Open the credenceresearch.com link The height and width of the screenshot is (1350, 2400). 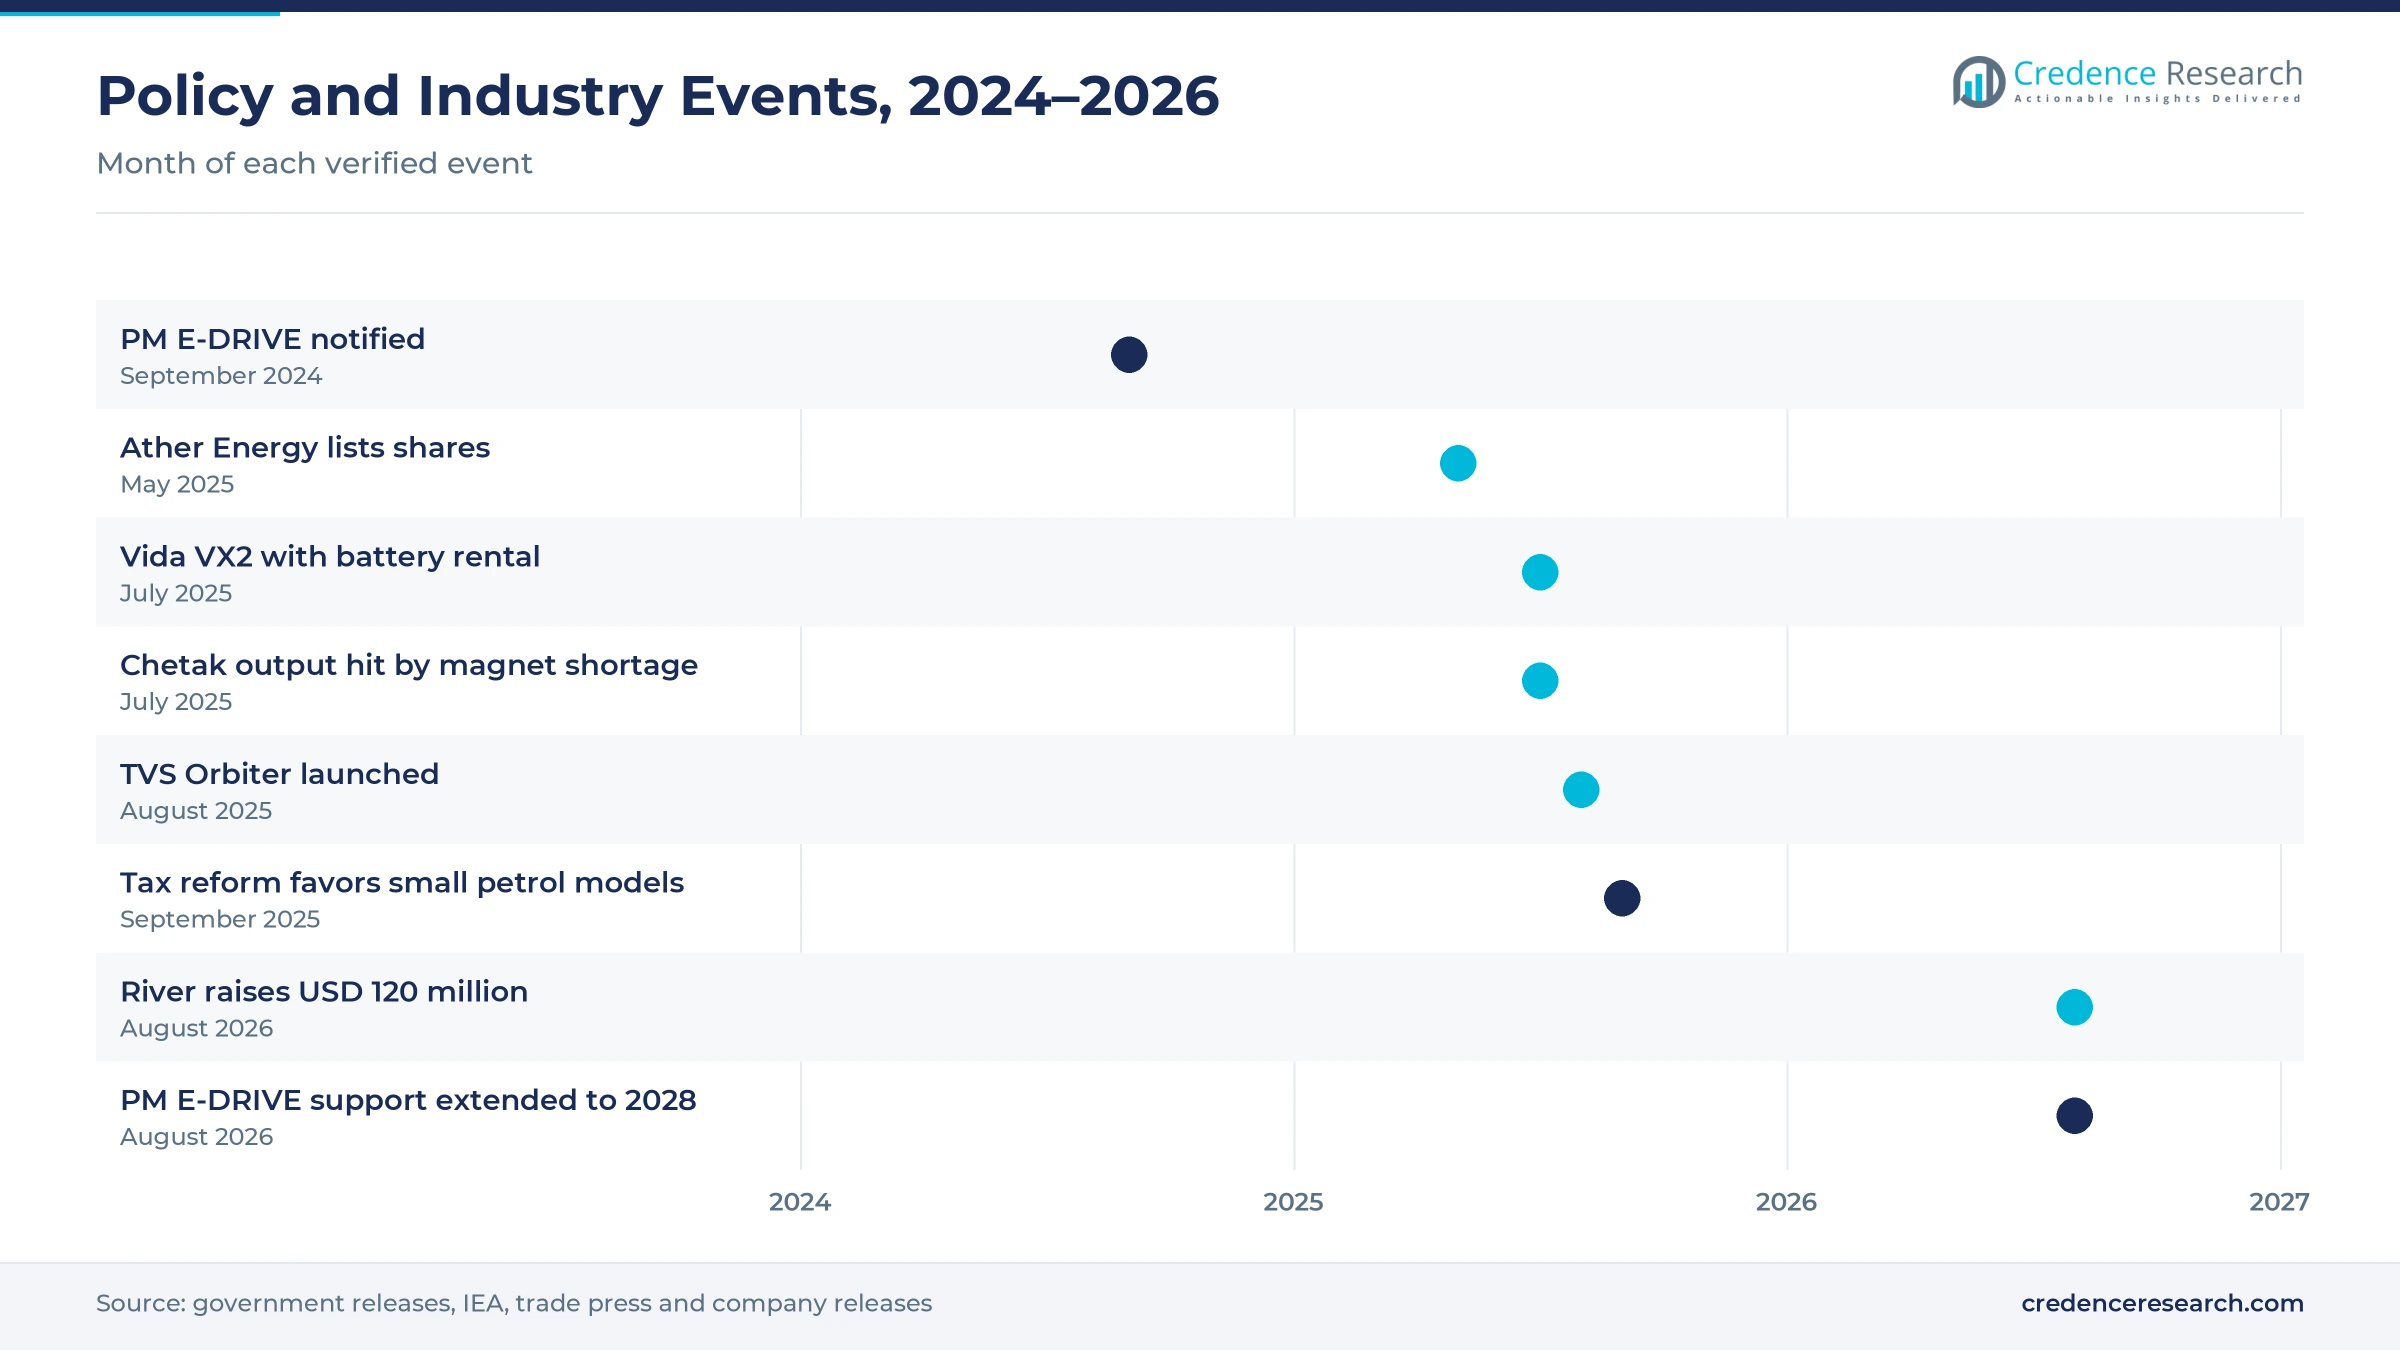pyautogui.click(x=2162, y=1303)
